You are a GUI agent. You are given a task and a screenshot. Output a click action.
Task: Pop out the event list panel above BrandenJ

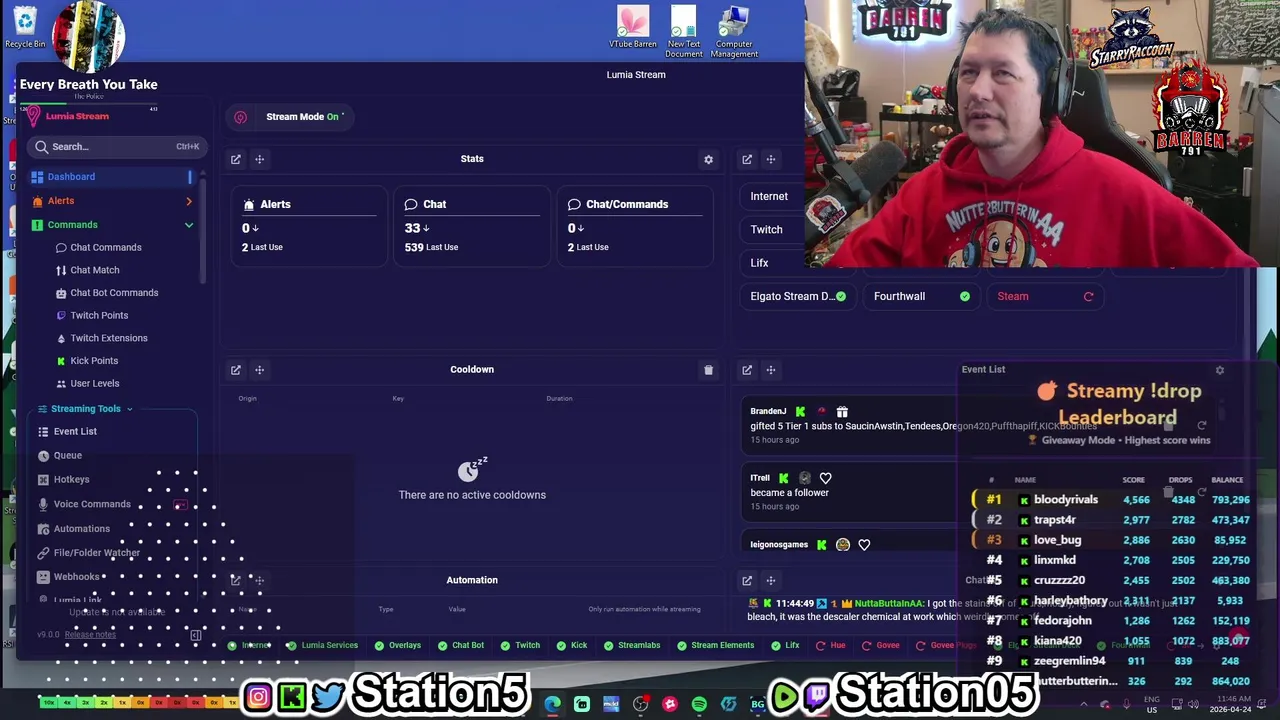[x=747, y=370]
